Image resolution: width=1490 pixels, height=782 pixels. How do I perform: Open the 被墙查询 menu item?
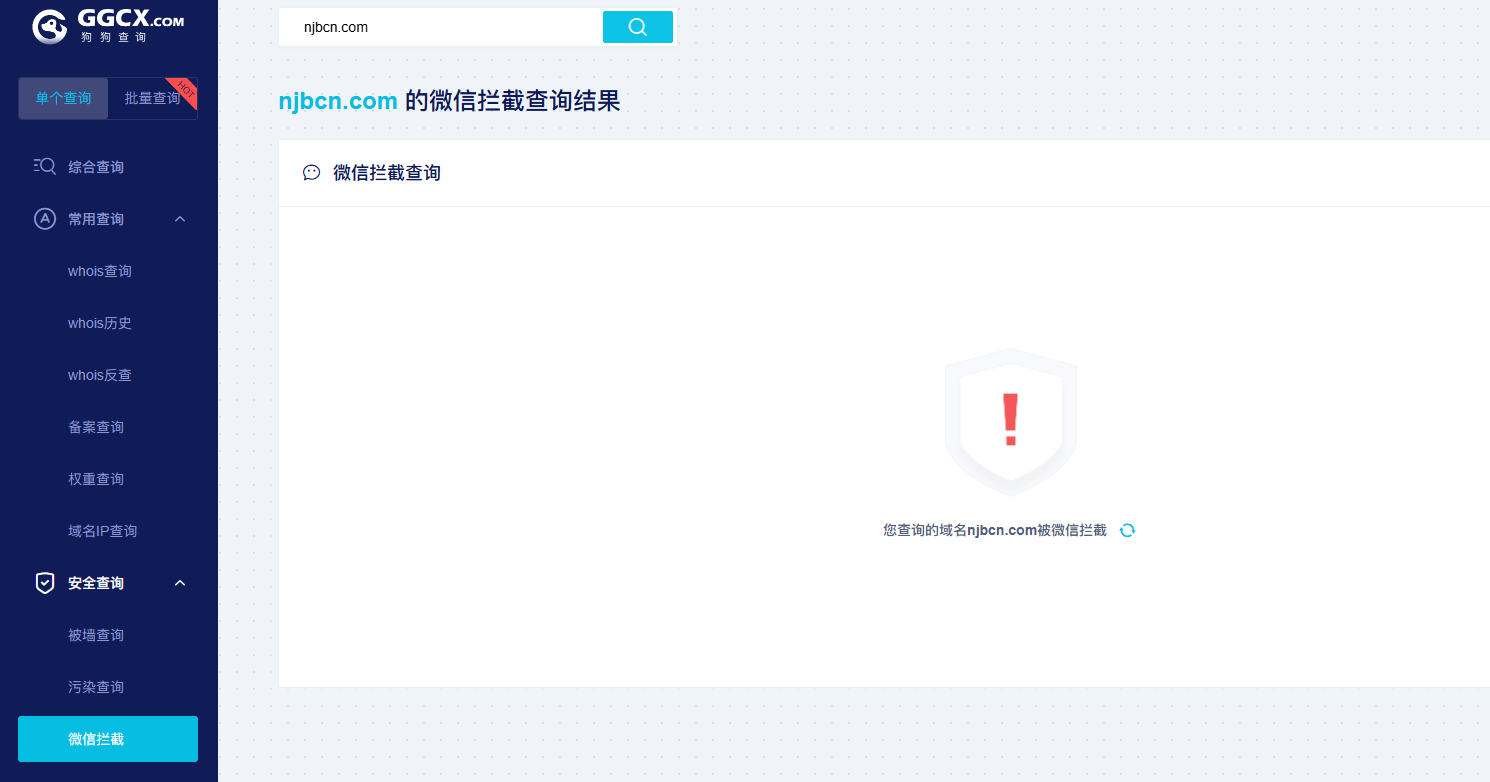pos(96,635)
